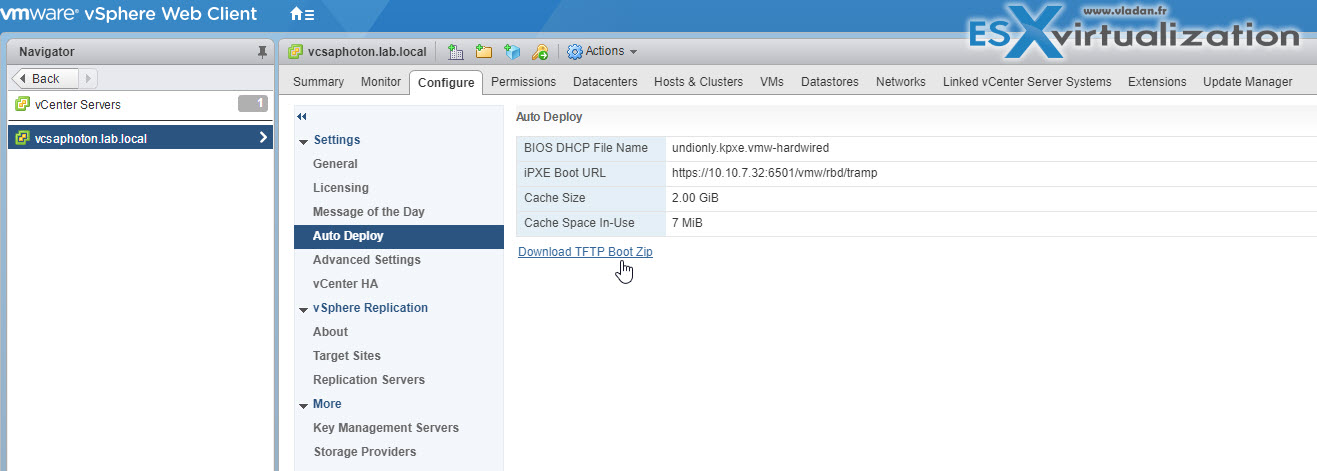The width and height of the screenshot is (1317, 471).
Task: Open Message of the Day settings
Action: tap(369, 212)
